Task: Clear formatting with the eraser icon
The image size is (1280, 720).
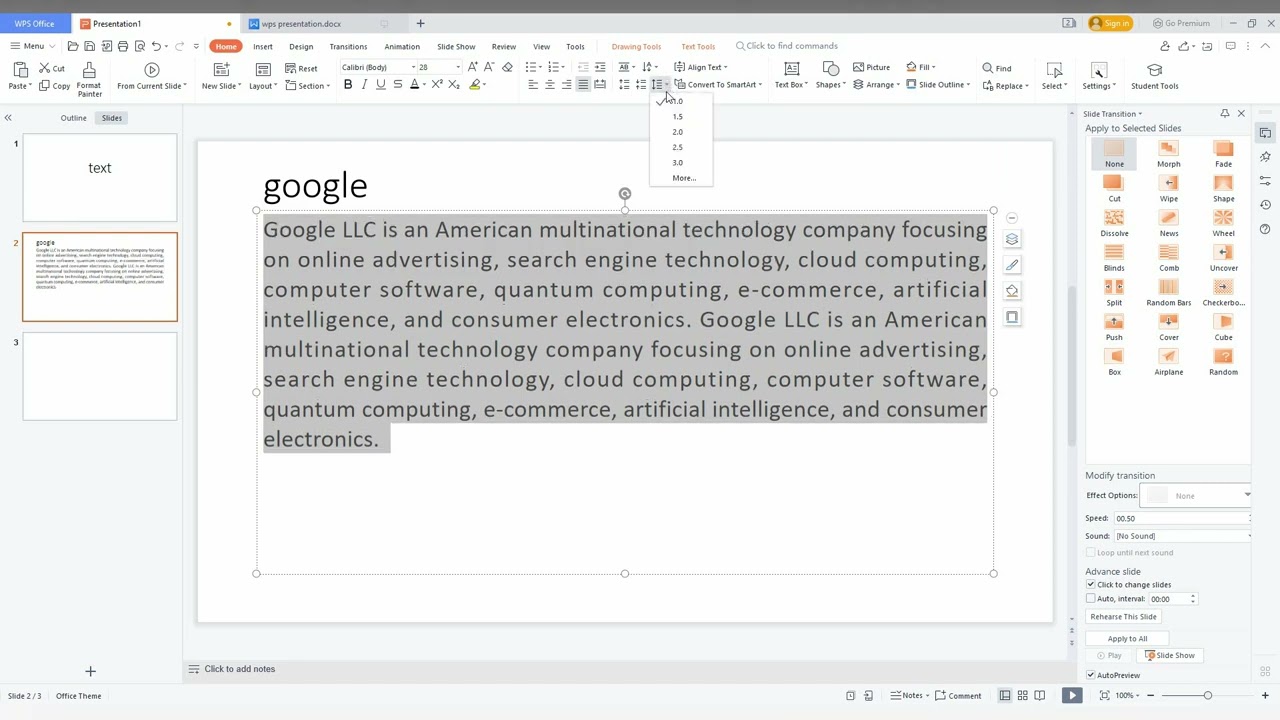Action: point(507,67)
